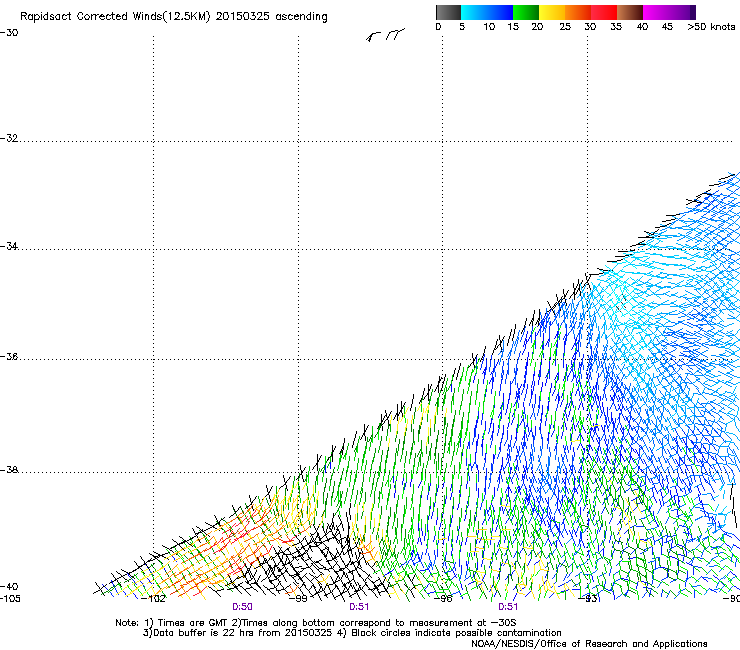Viewport: 740px width, 650px height.
Task: Select the dark purple 45-50 knots segment
Action: click(682, 12)
